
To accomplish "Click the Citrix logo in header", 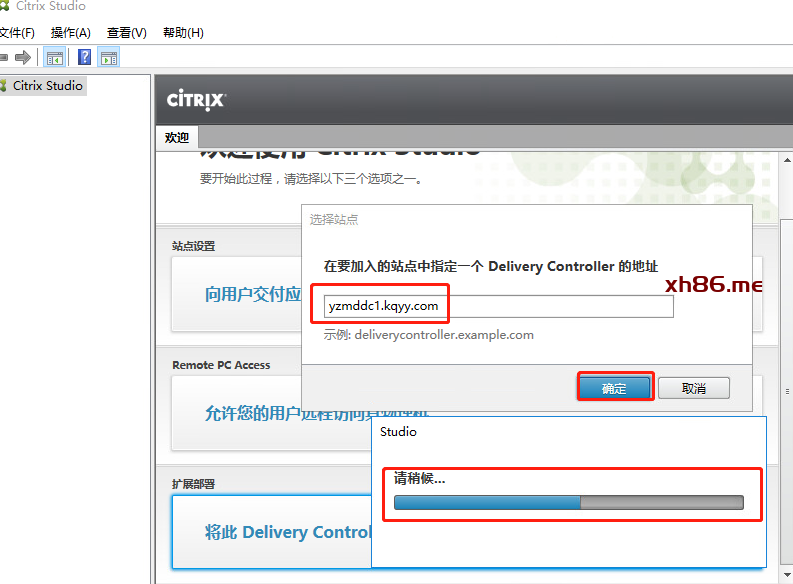I will 196,100.
